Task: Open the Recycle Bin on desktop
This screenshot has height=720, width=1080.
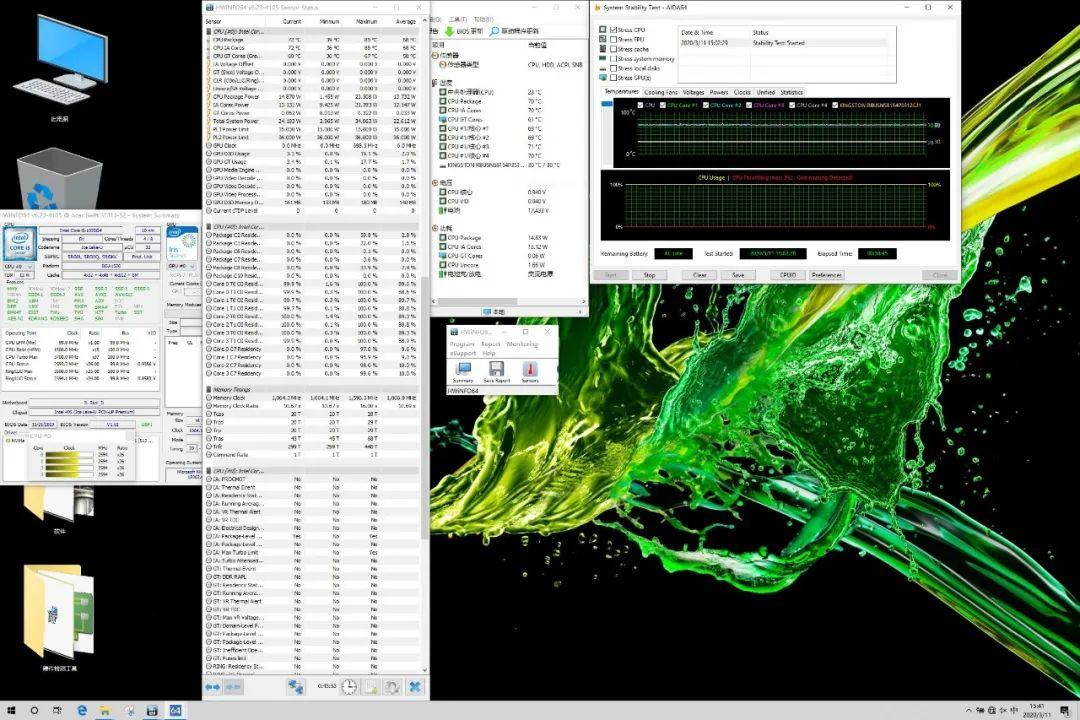Action: tap(59, 178)
